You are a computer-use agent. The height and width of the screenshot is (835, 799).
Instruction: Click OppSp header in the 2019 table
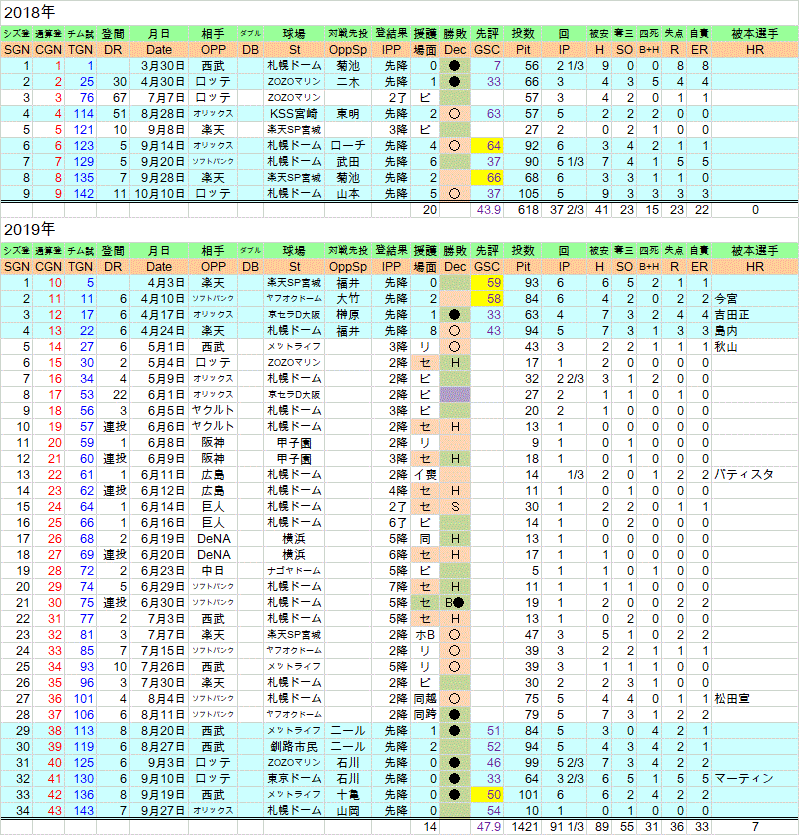(348, 267)
